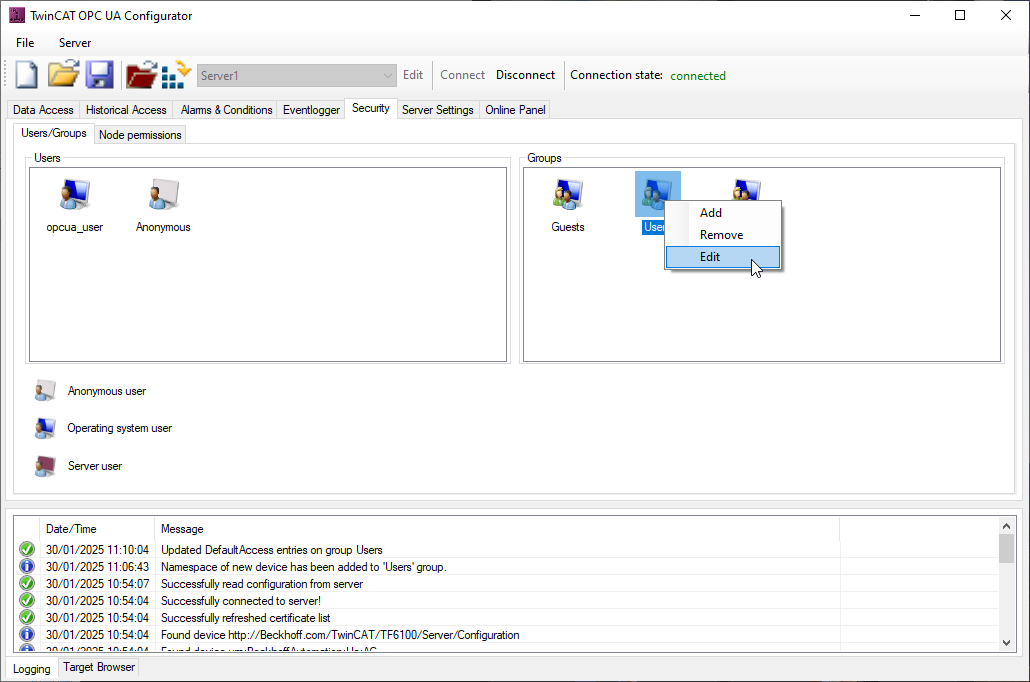Click the Disconnect button
1030x682 pixels.
(x=525, y=75)
